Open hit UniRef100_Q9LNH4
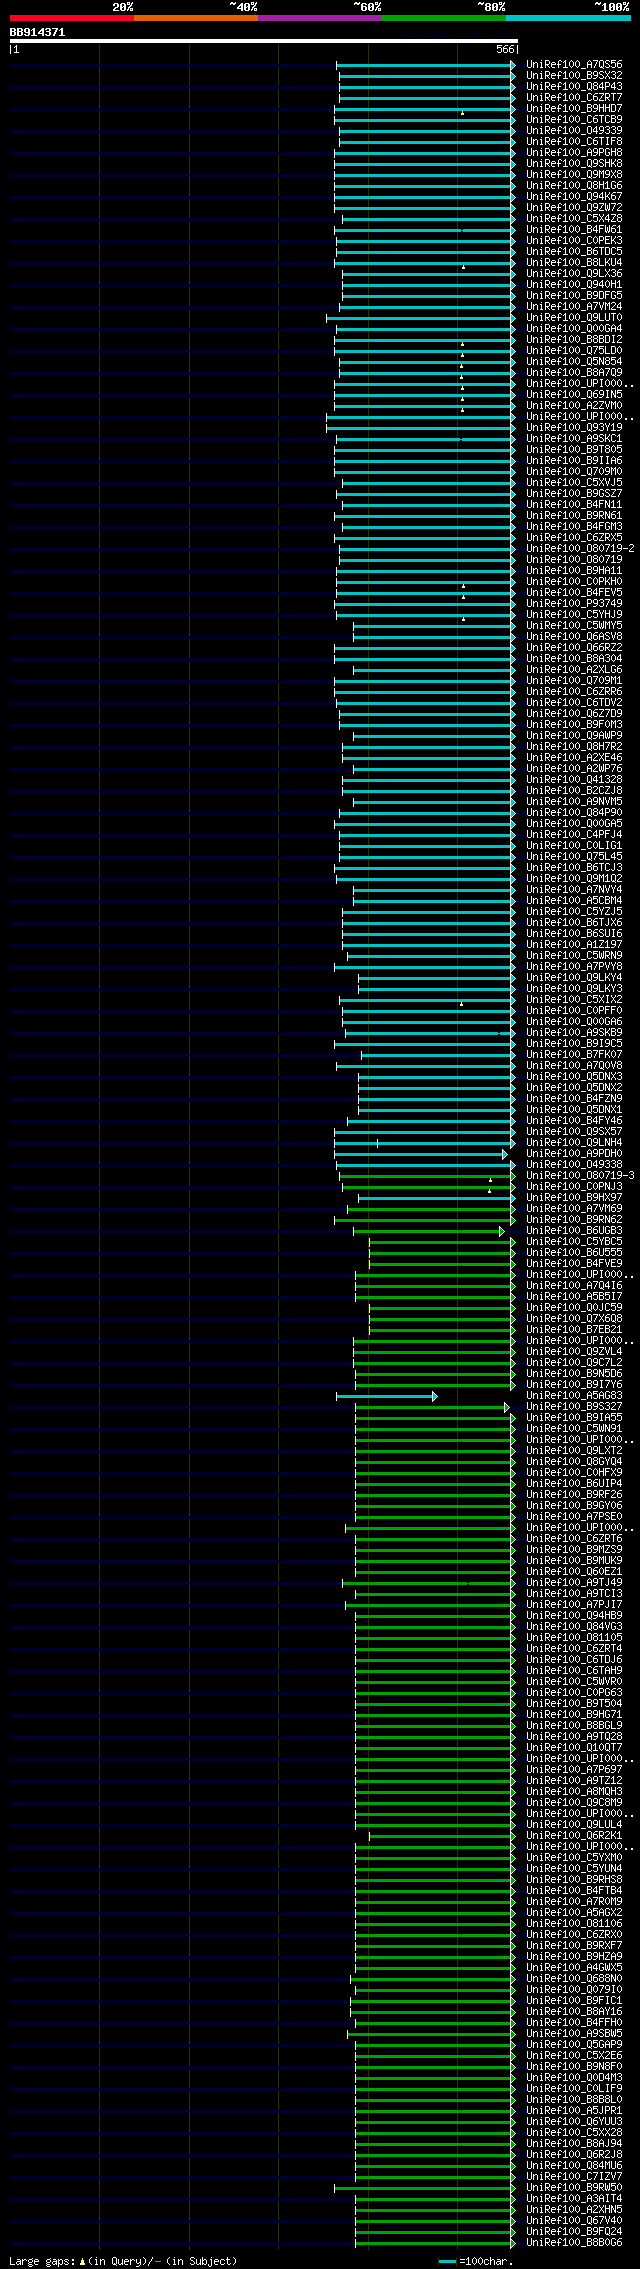The height and width of the screenshot is (2269, 640). point(574,1143)
